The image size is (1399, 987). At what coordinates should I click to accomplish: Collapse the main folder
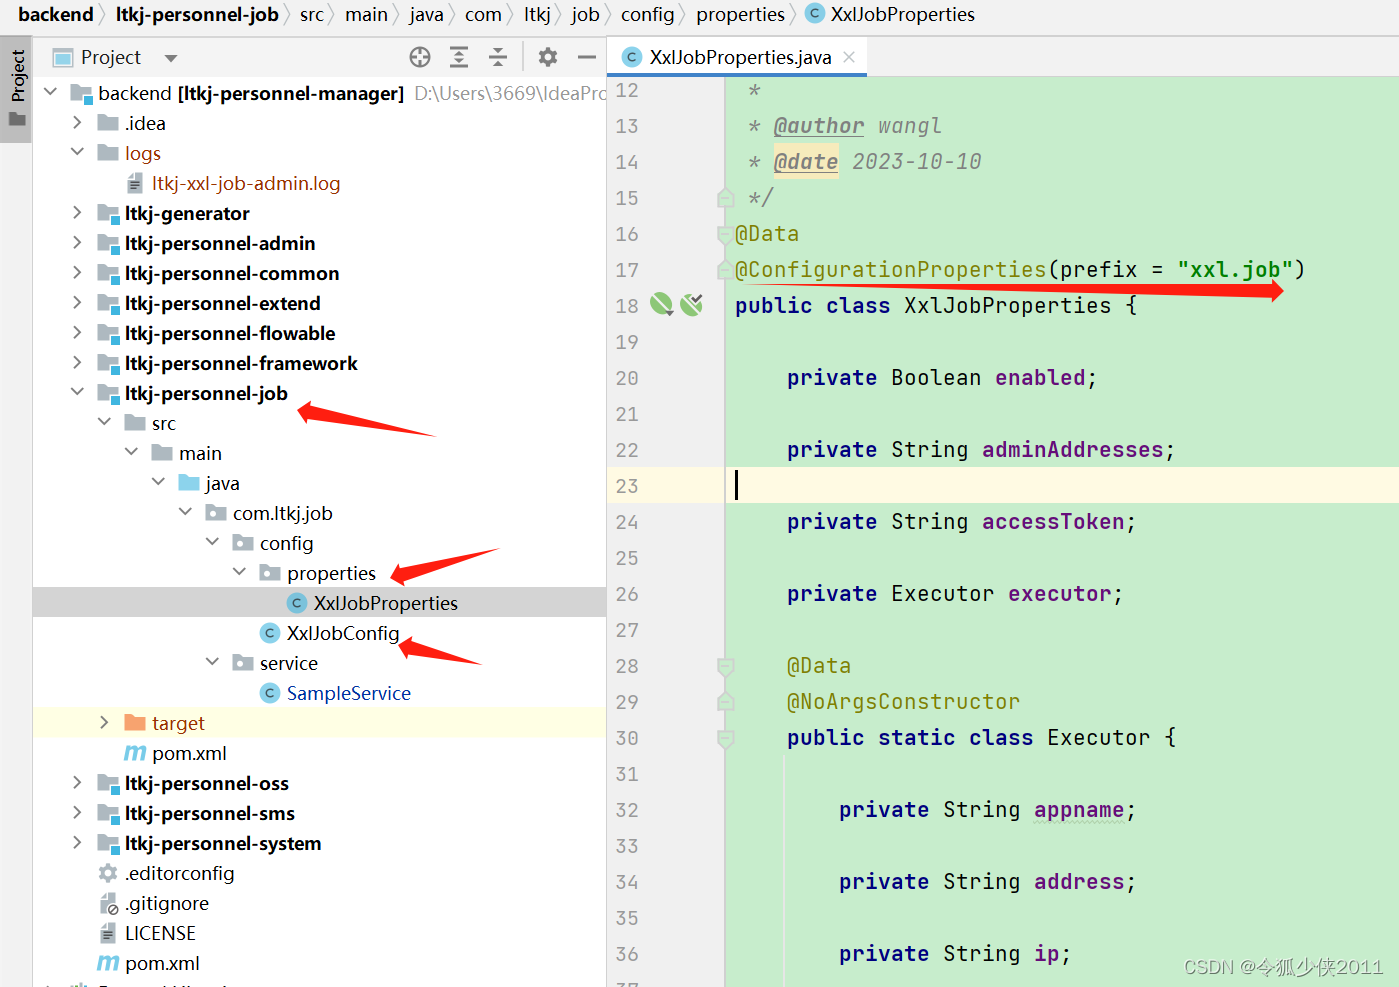131,452
